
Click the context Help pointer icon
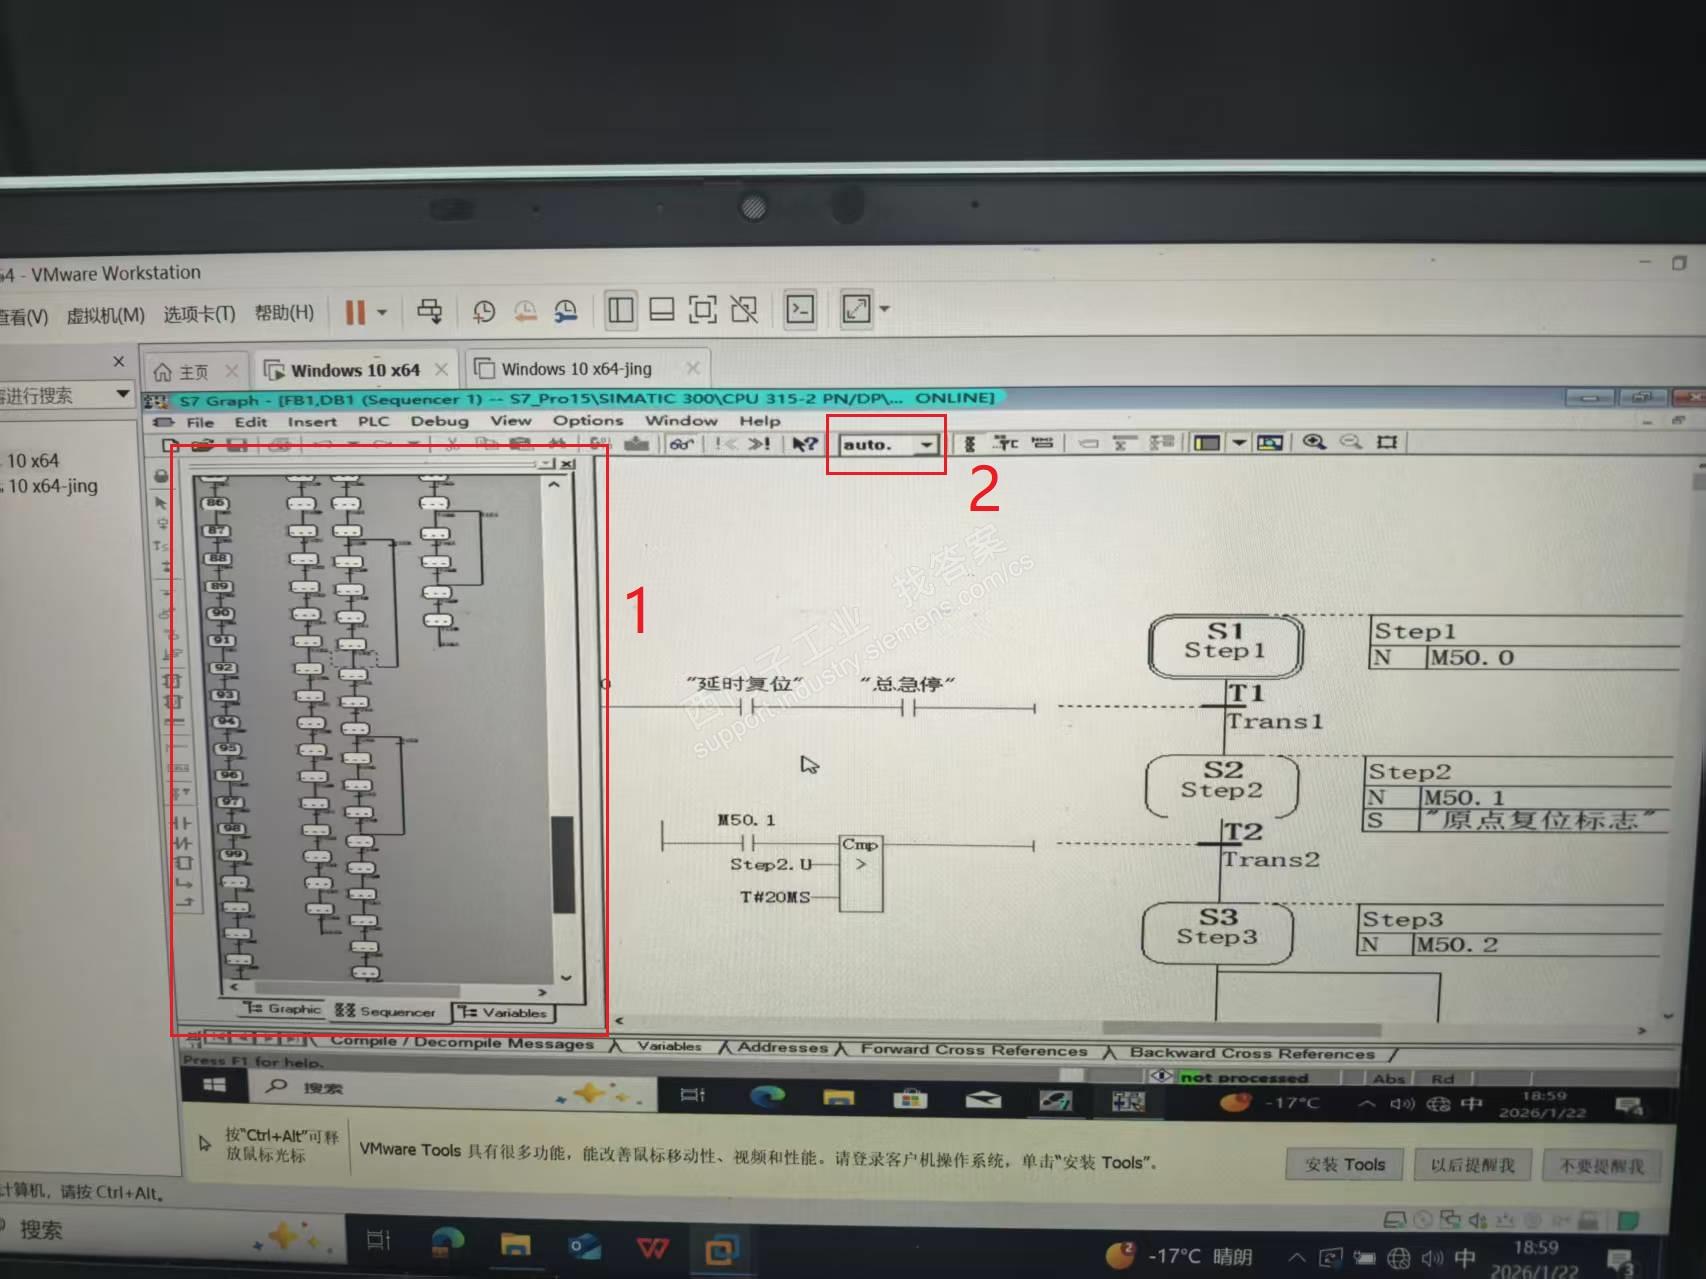(x=805, y=444)
